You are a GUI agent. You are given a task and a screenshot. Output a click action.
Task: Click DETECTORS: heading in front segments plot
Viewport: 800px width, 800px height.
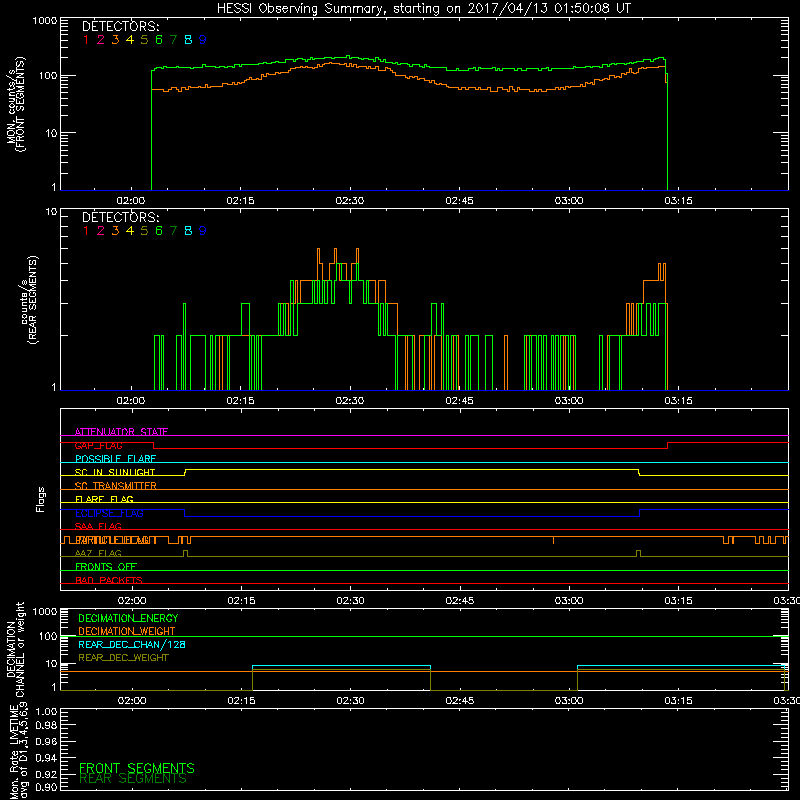point(121,27)
